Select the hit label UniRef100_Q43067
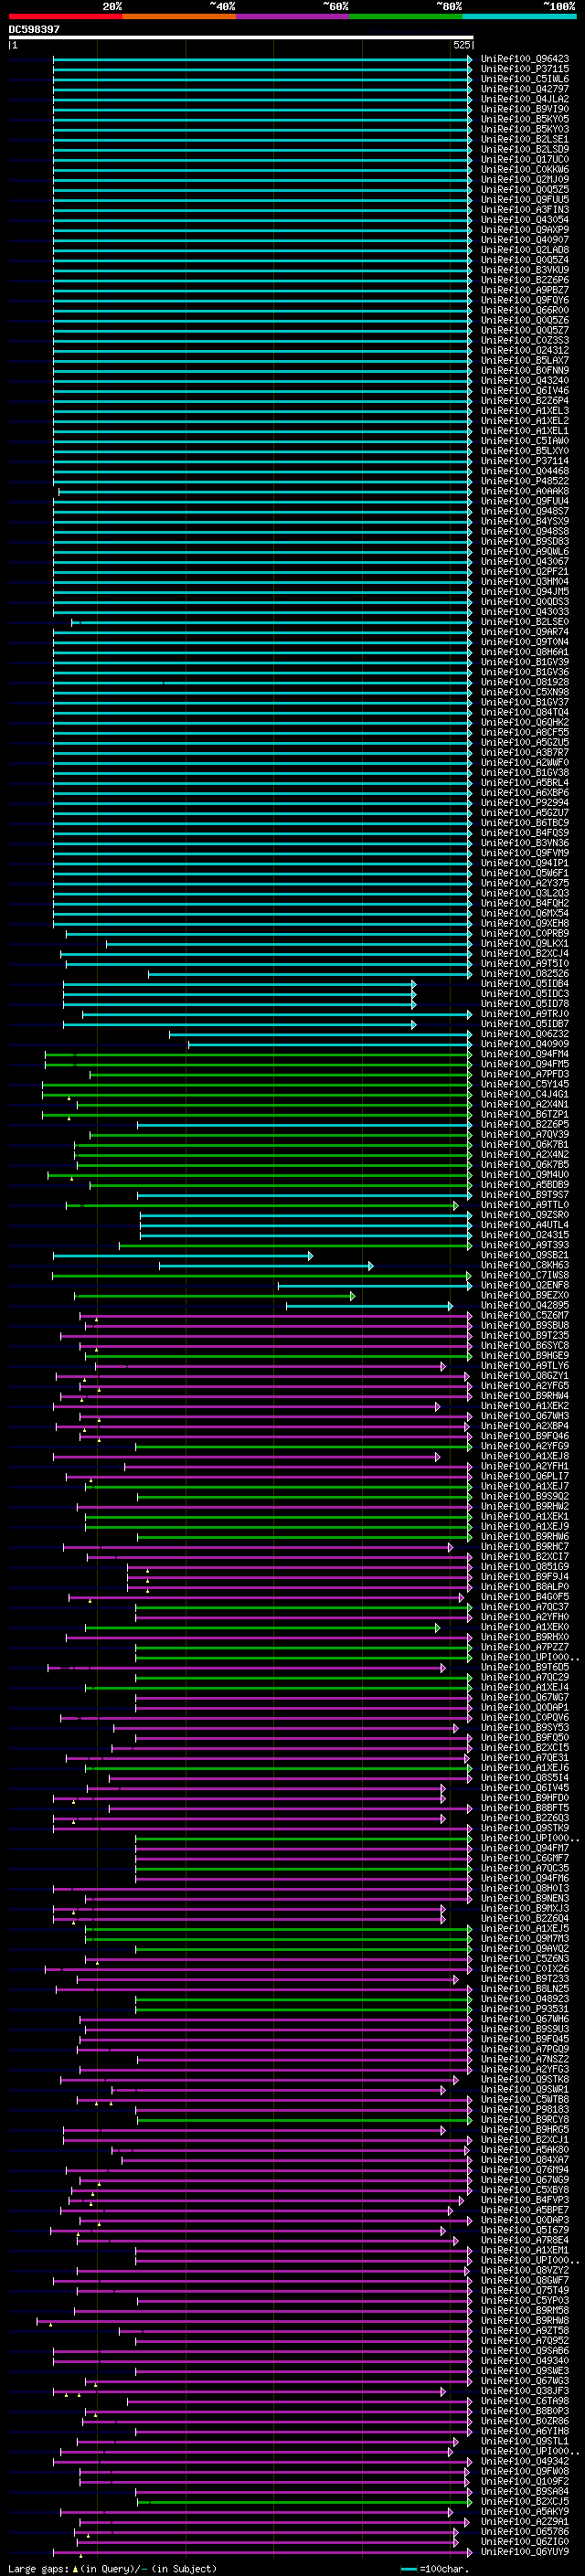 [525, 562]
